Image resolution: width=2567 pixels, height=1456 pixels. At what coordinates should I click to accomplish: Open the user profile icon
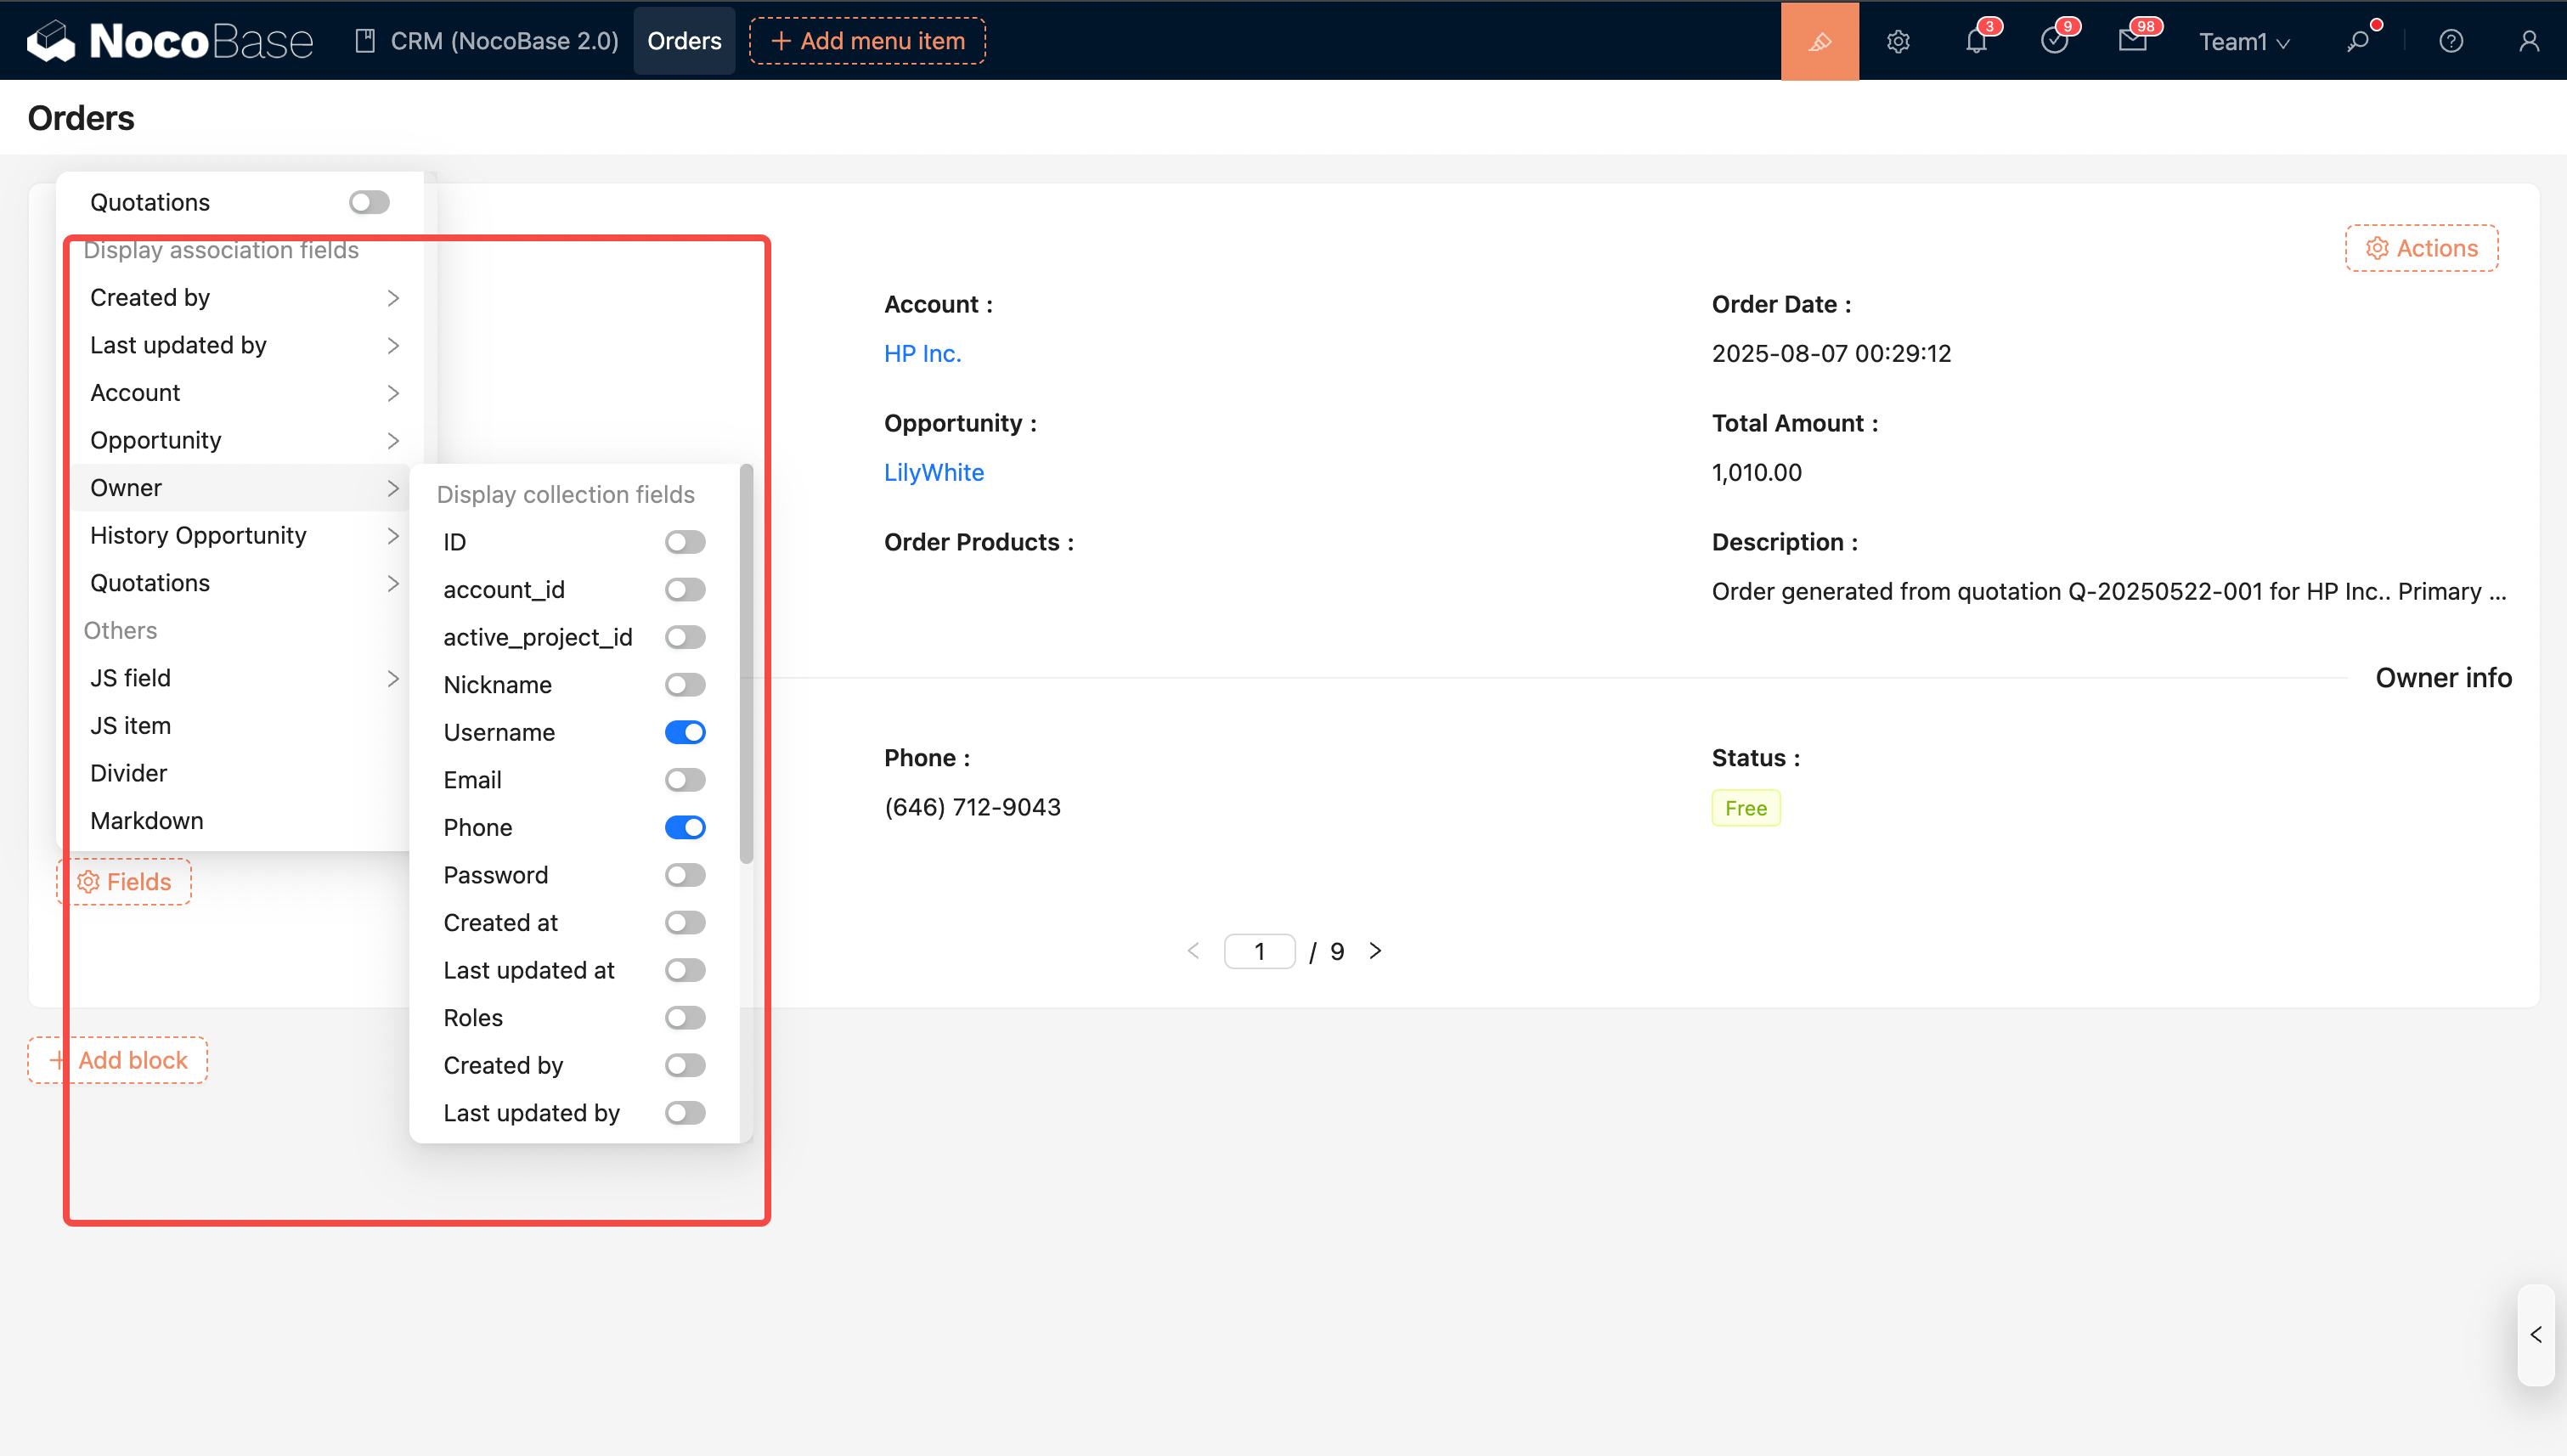pyautogui.click(x=2528, y=41)
